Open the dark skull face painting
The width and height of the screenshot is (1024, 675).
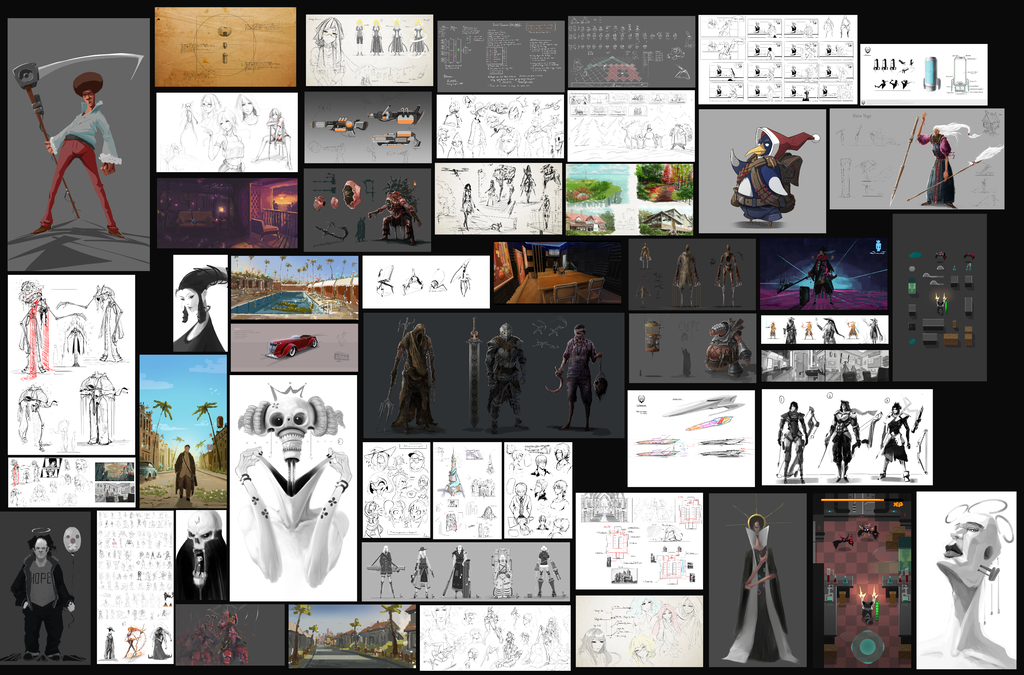(201, 556)
